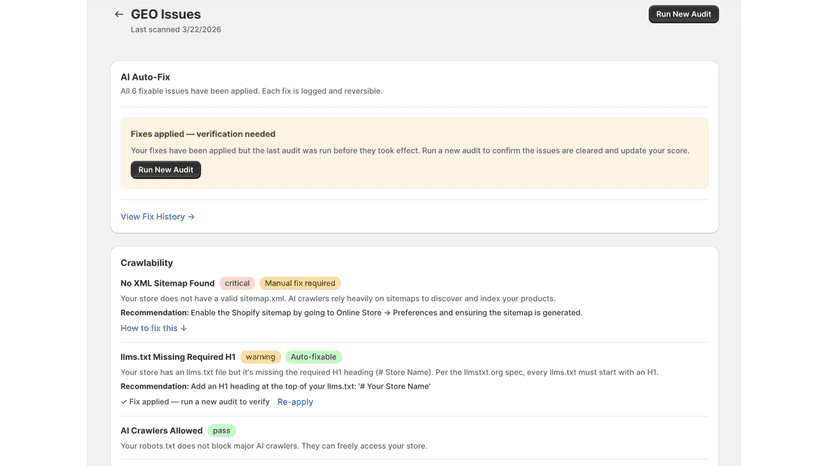828x466 pixels.
Task: Click the critical badge on No XML Sitemap
Action: [237, 283]
